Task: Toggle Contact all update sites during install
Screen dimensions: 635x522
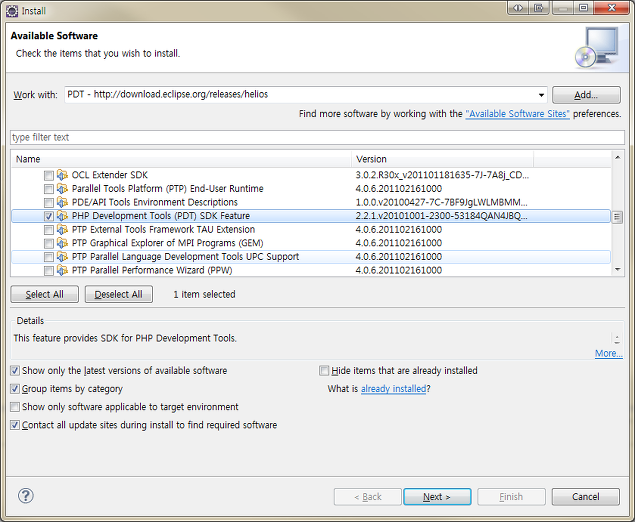Action: click(15, 425)
